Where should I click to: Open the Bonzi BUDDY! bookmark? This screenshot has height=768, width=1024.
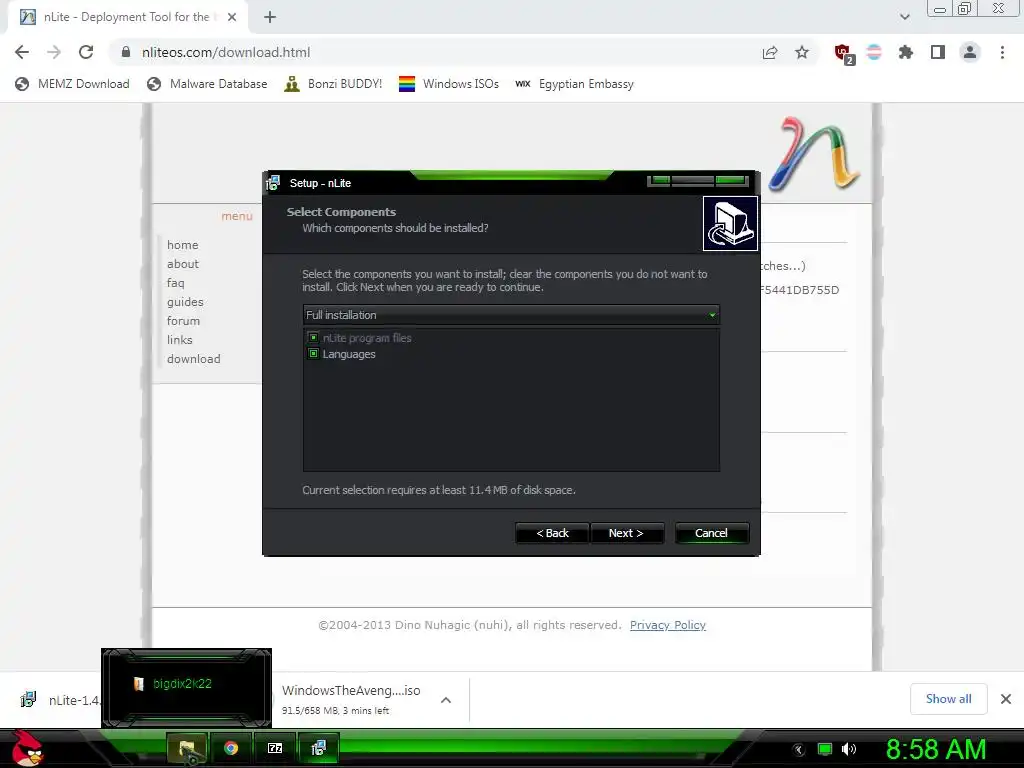tap(333, 84)
